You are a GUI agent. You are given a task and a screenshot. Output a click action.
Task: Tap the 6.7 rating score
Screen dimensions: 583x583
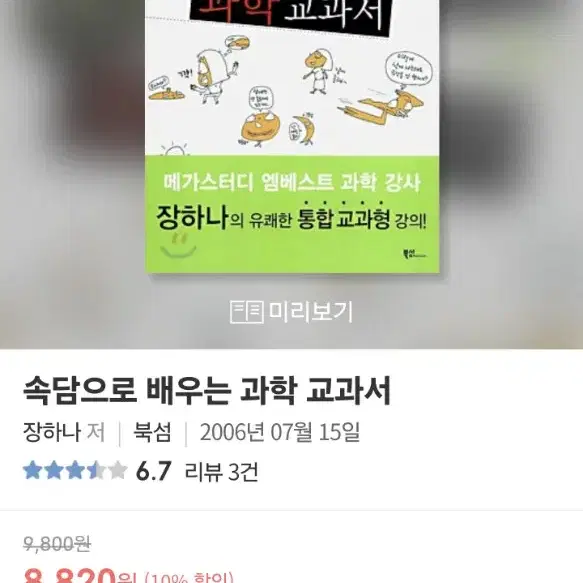click(x=154, y=471)
